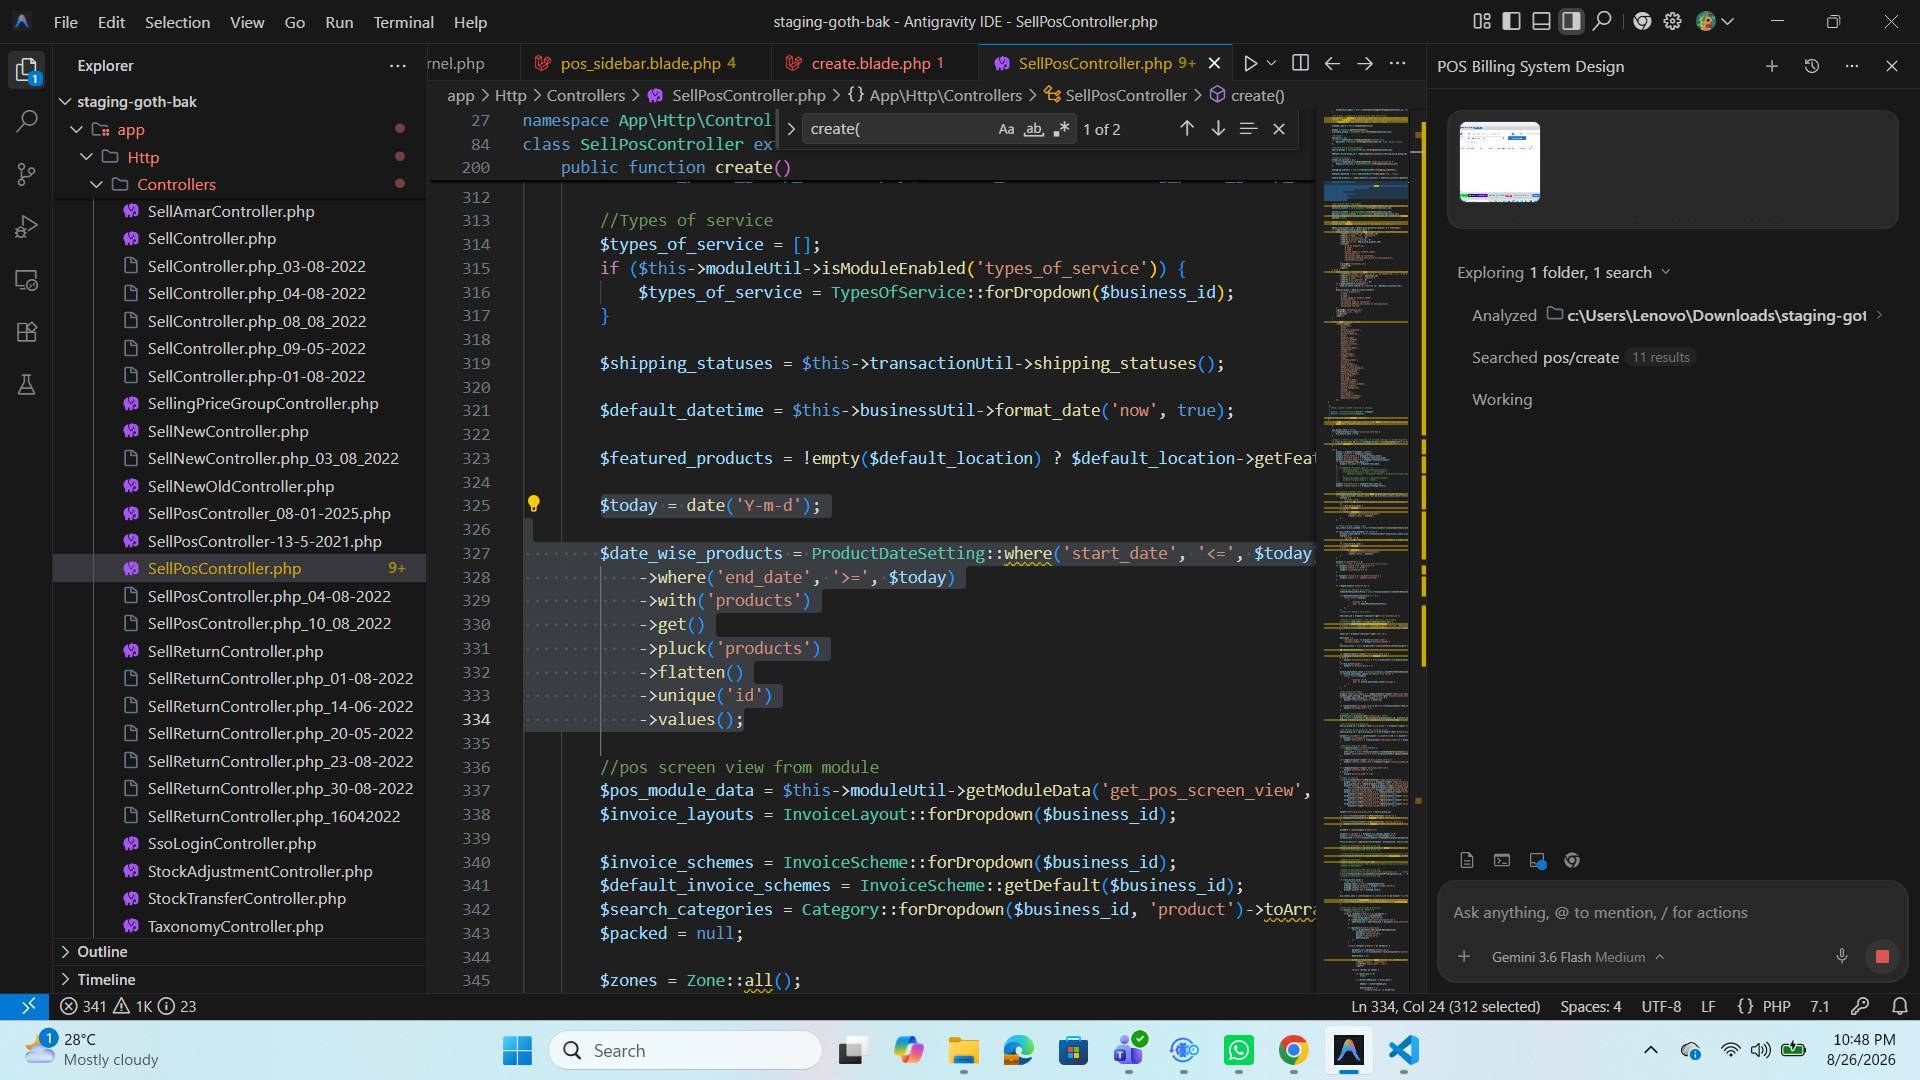The width and height of the screenshot is (1920, 1080).
Task: Start a new chat with plus icon
Action: (1771, 66)
